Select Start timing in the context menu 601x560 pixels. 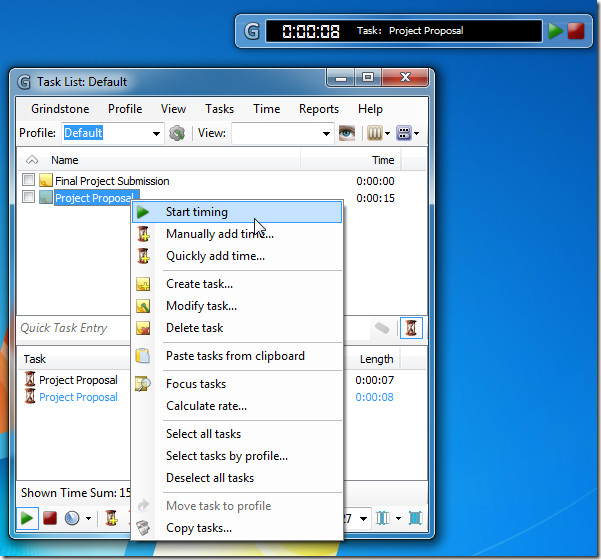[x=237, y=212]
